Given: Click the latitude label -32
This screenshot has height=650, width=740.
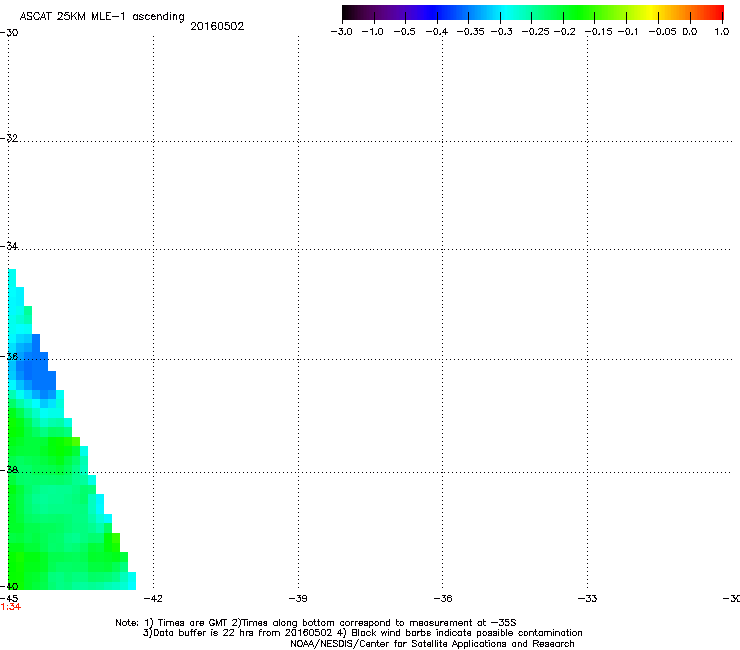Looking at the screenshot, I should click(9, 138).
